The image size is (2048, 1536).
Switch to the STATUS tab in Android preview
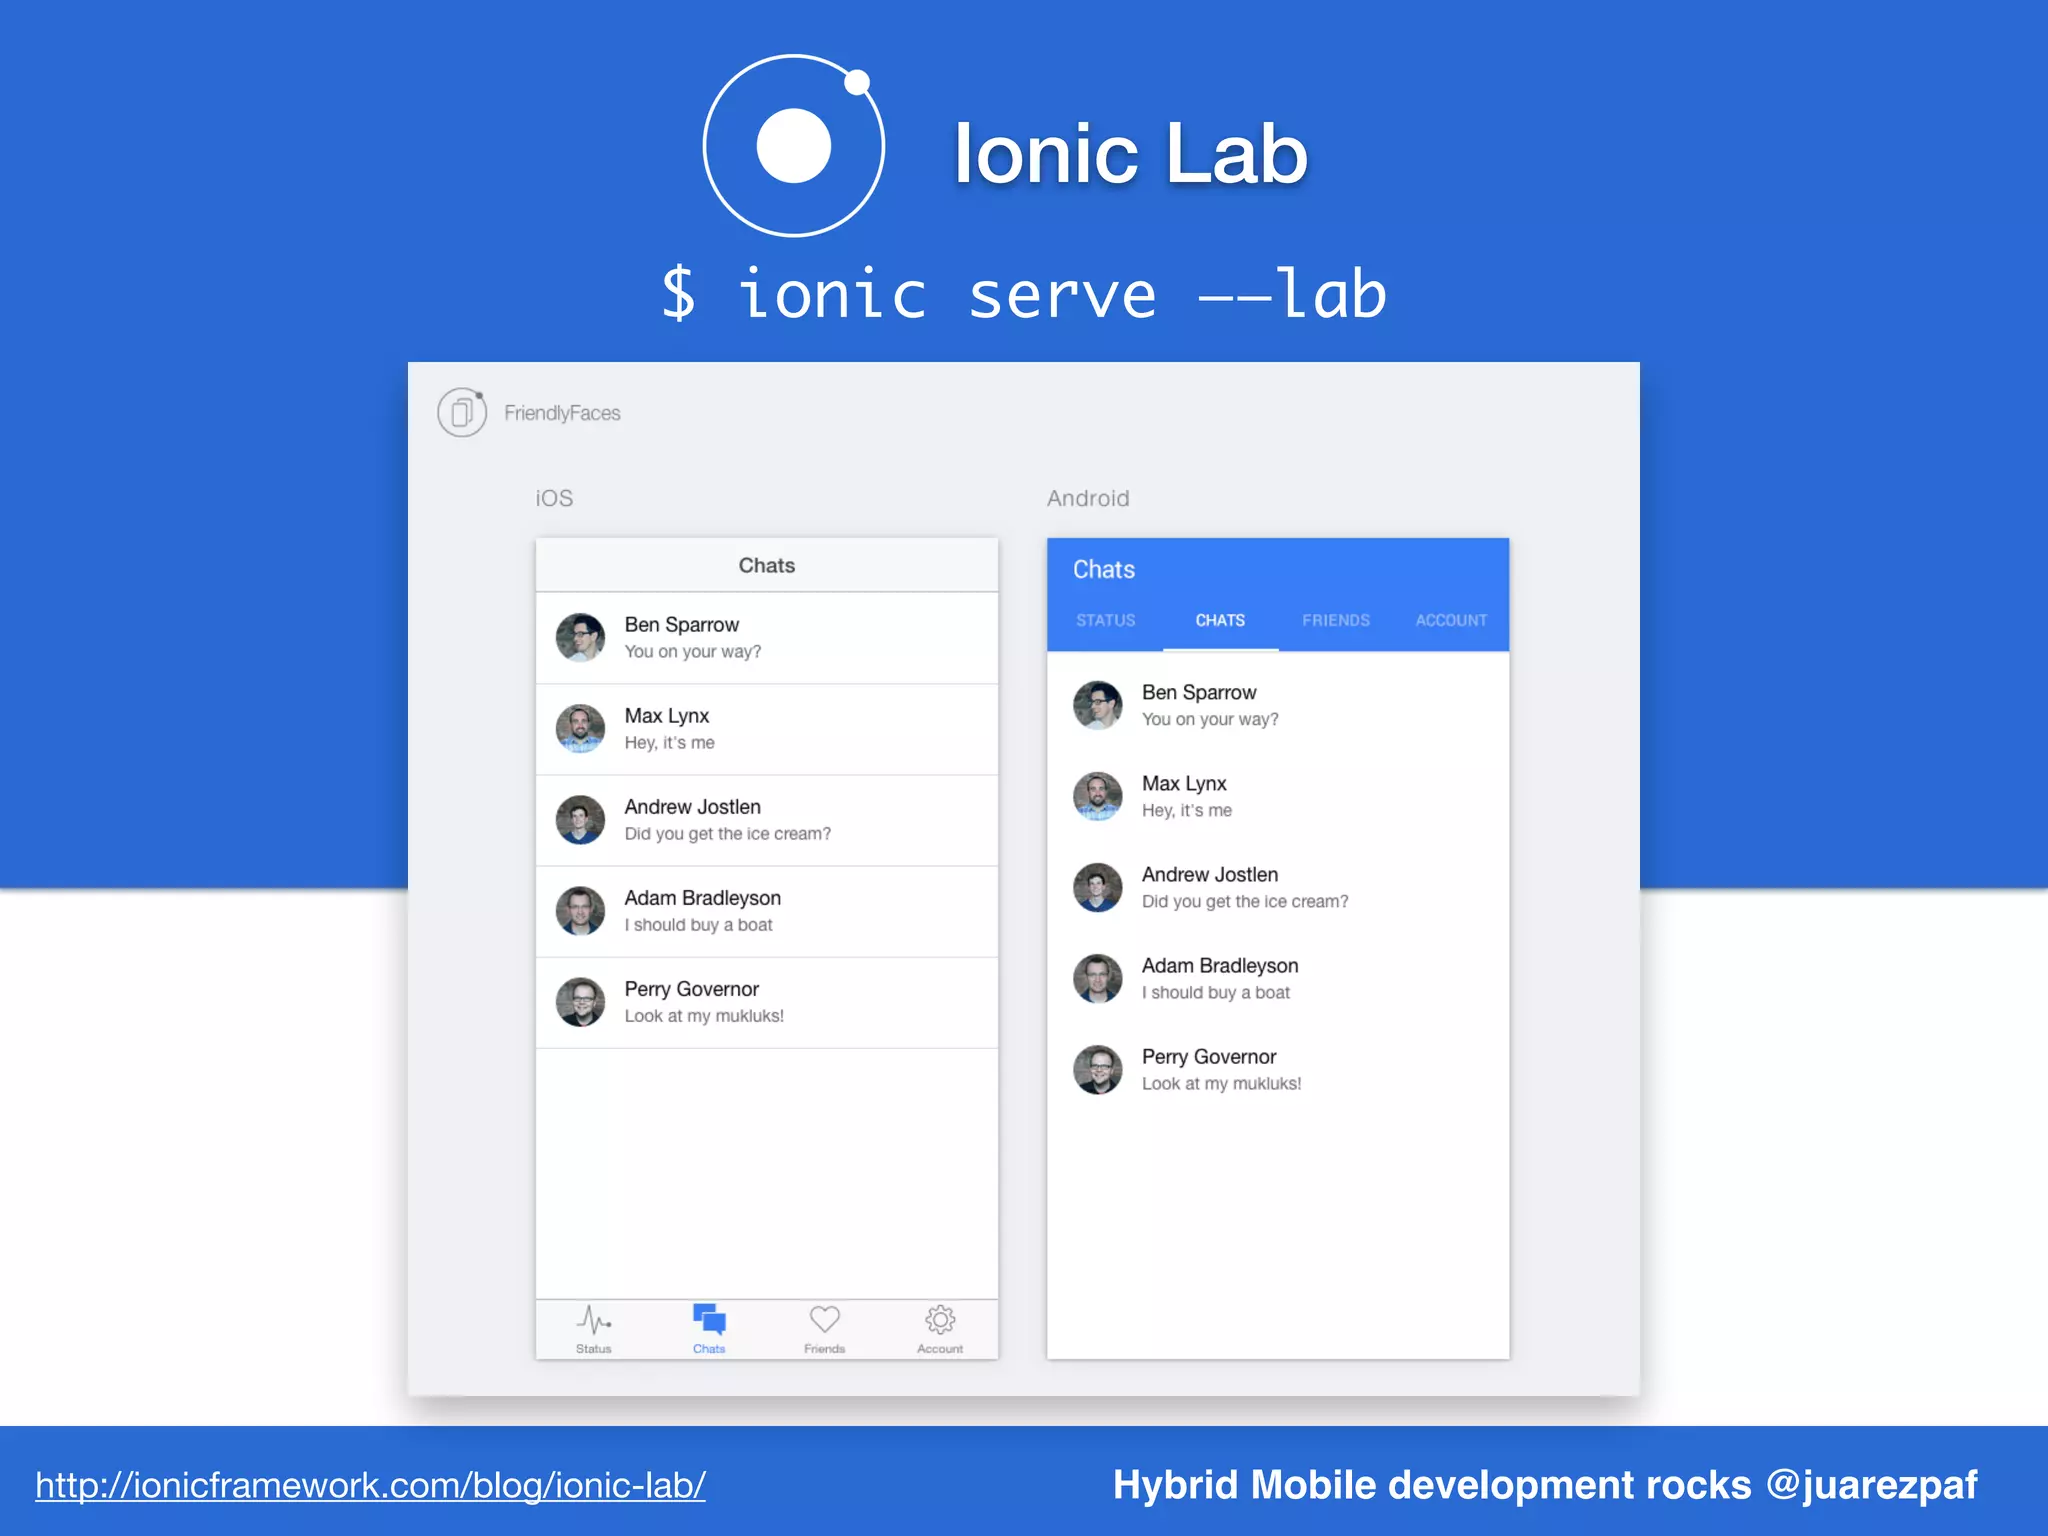pyautogui.click(x=1106, y=620)
